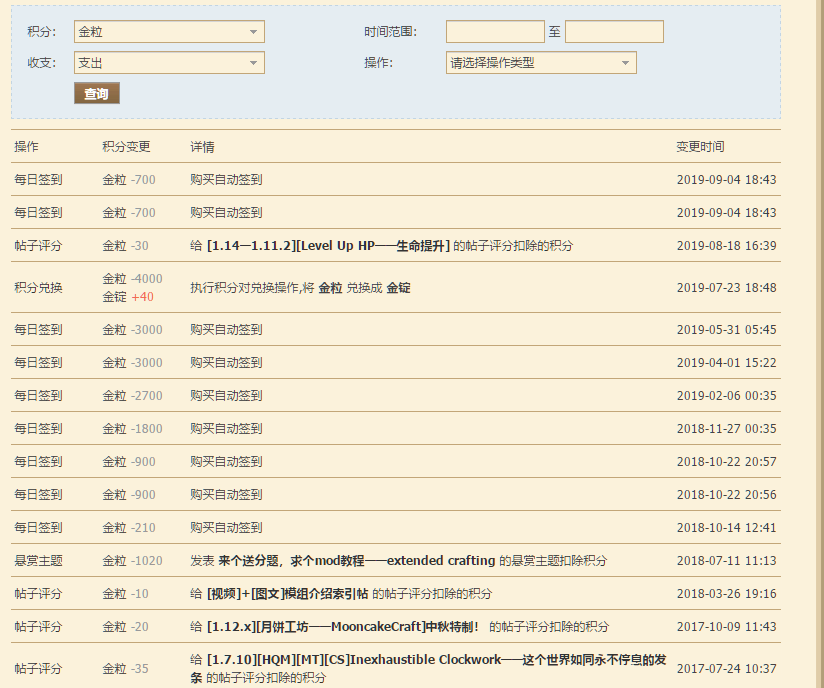The height and width of the screenshot is (688, 824).
Task: Click the 变更时间 column header
Action: point(700,147)
